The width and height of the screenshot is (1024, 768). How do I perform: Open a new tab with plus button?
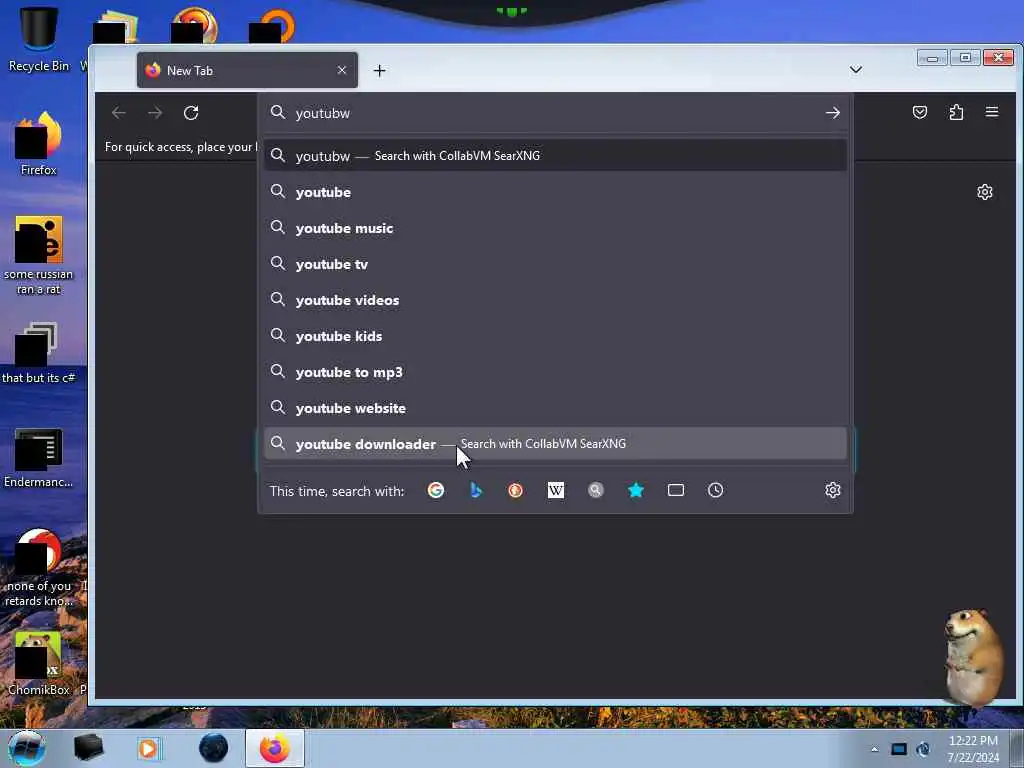[379, 71]
